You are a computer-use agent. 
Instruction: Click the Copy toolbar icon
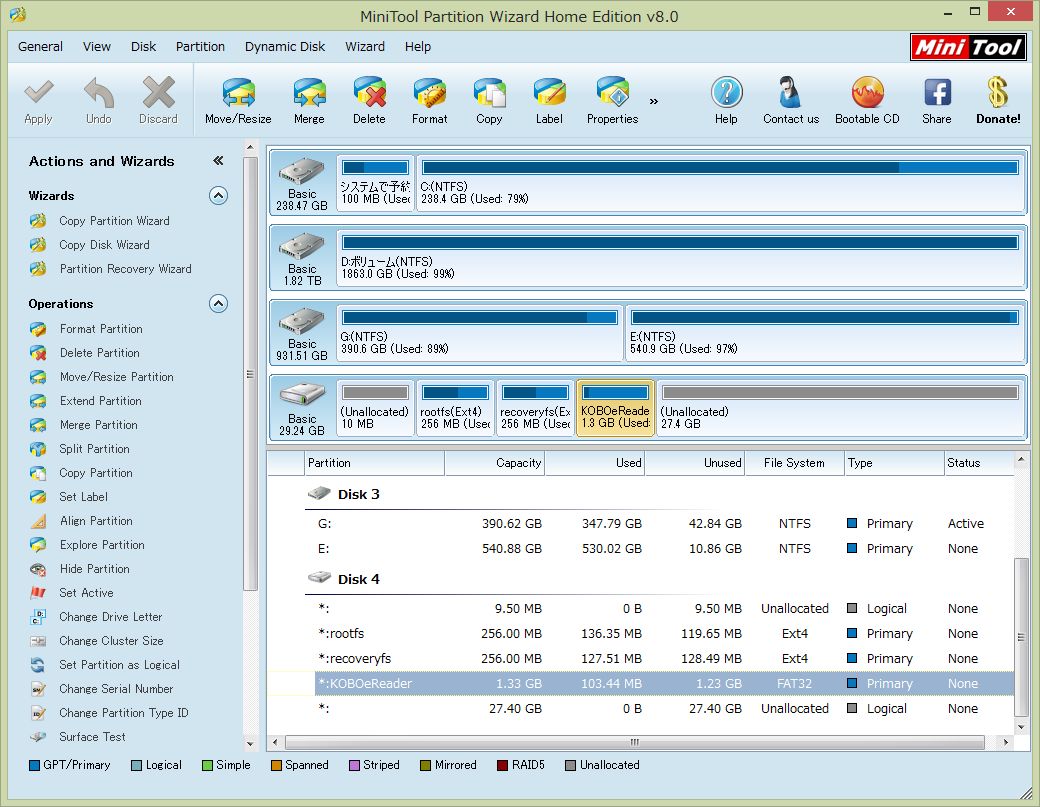(489, 101)
